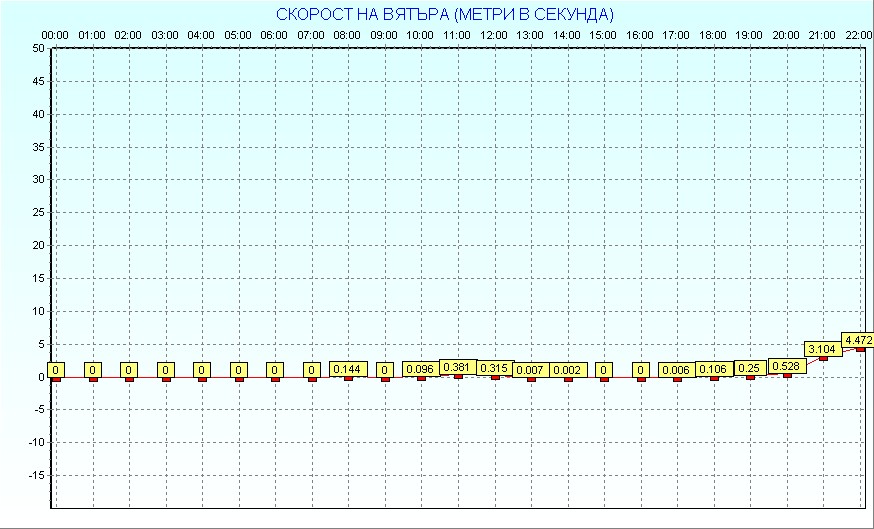The width and height of the screenshot is (874, 529).
Task: Select the 06:00 time axis label
Action: (274, 35)
